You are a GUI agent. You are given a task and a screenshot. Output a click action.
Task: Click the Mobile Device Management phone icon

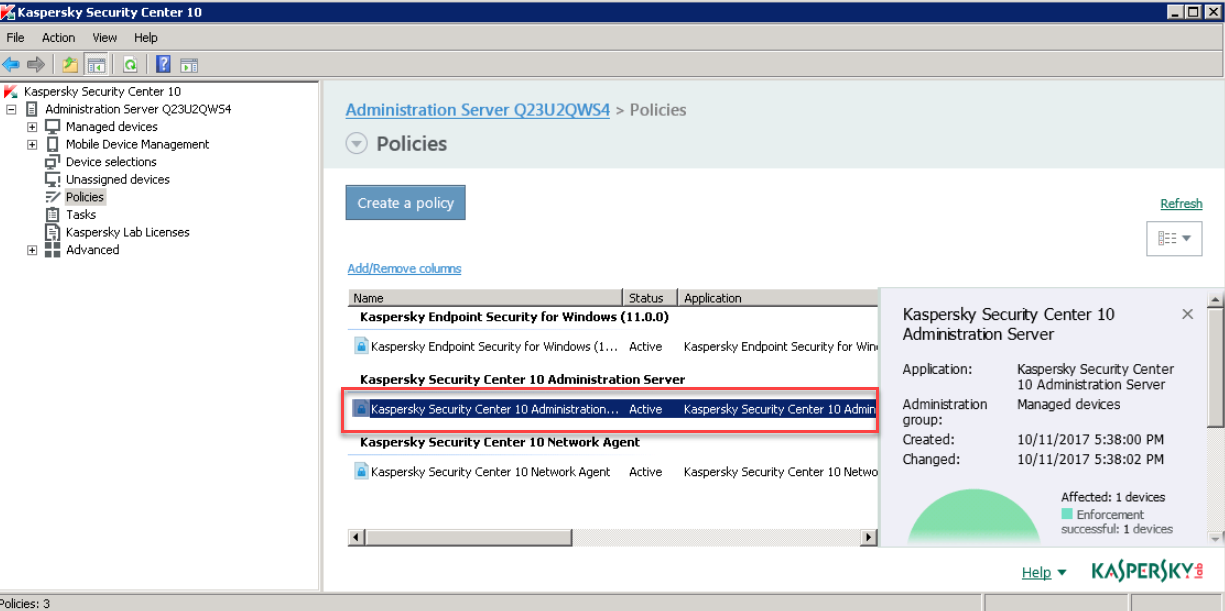click(x=53, y=144)
